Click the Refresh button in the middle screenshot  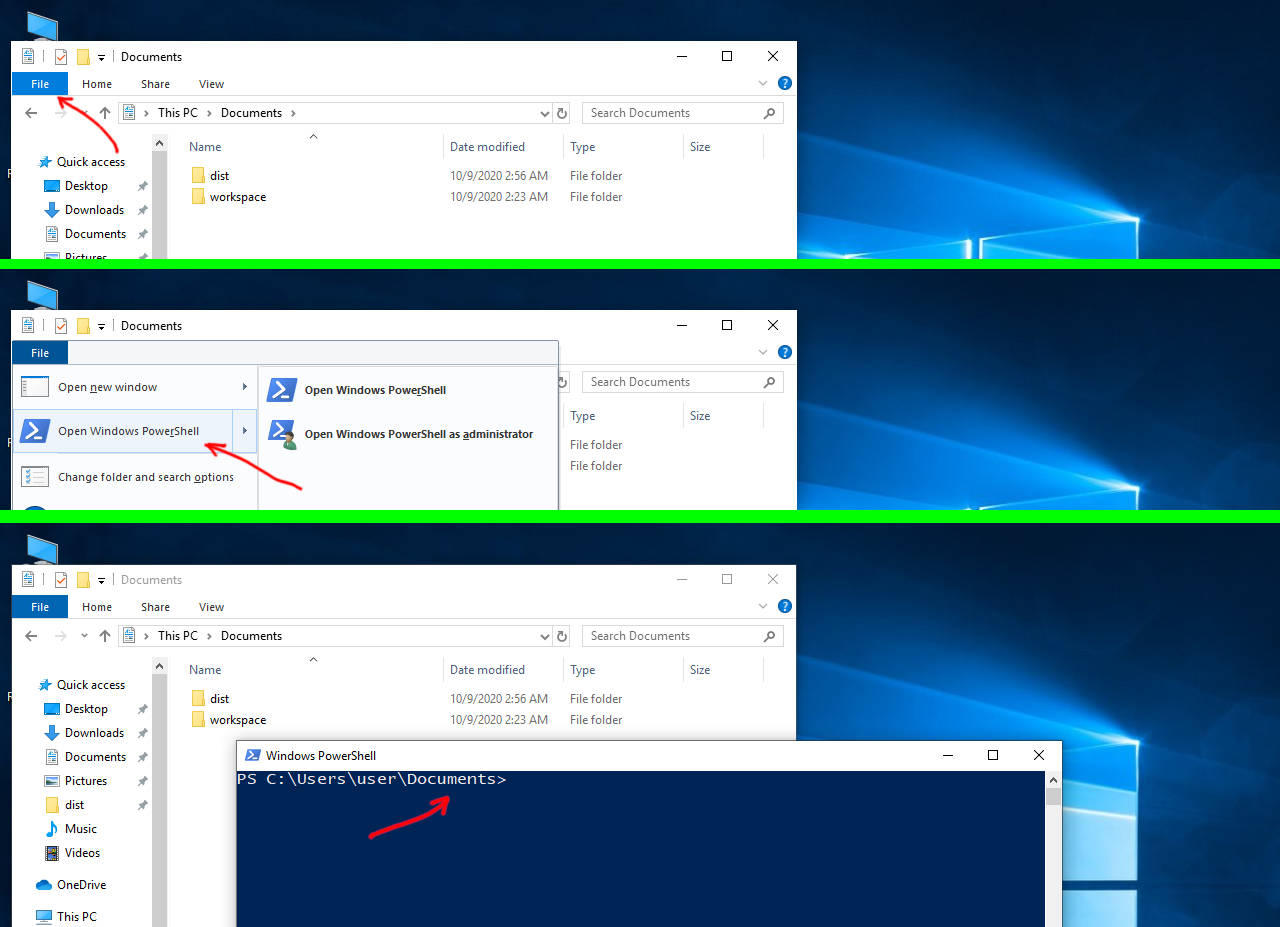(562, 382)
